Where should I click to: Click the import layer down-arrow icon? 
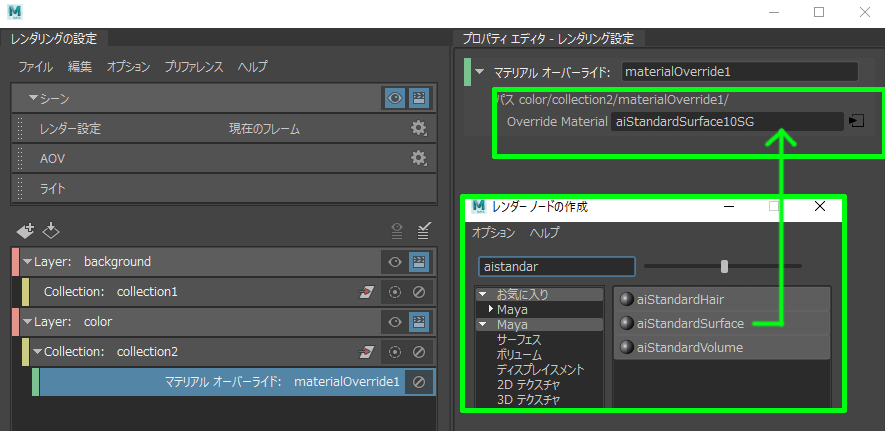(x=51, y=230)
